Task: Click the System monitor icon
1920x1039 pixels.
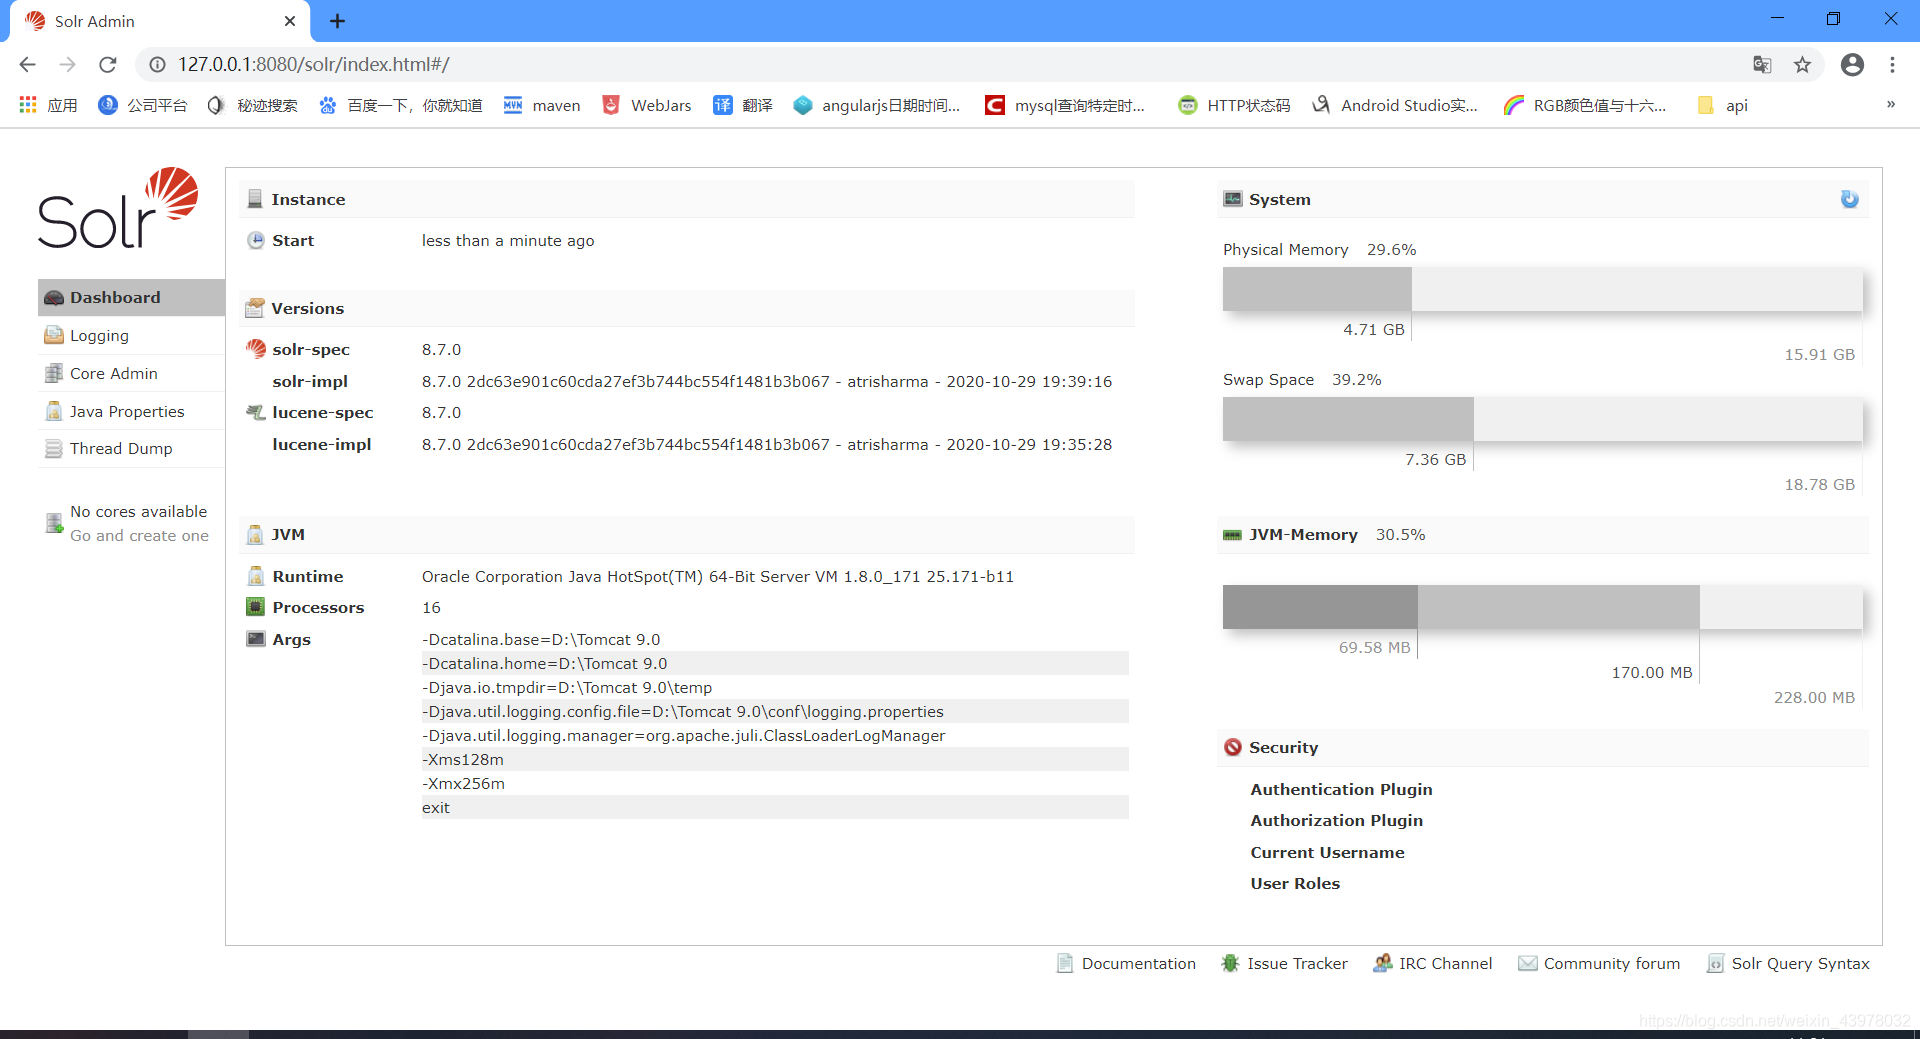Action: tap(1233, 199)
